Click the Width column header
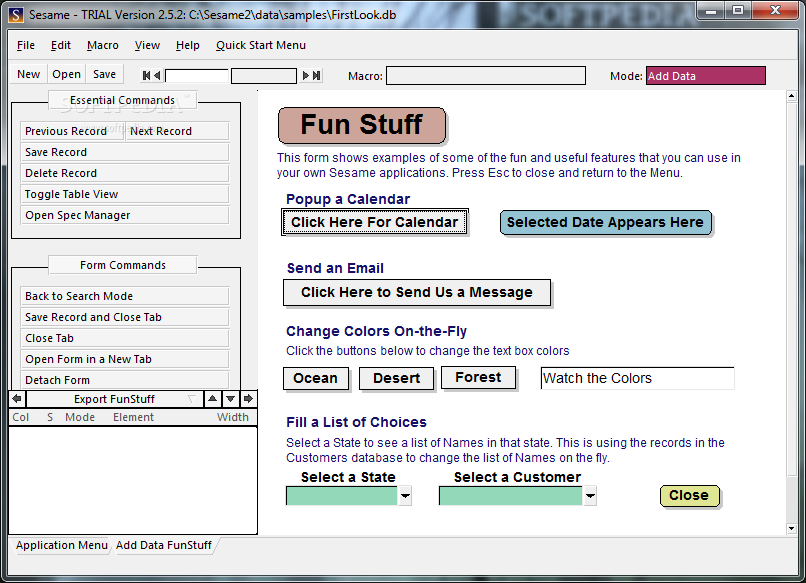The height and width of the screenshot is (583, 806). click(x=232, y=417)
